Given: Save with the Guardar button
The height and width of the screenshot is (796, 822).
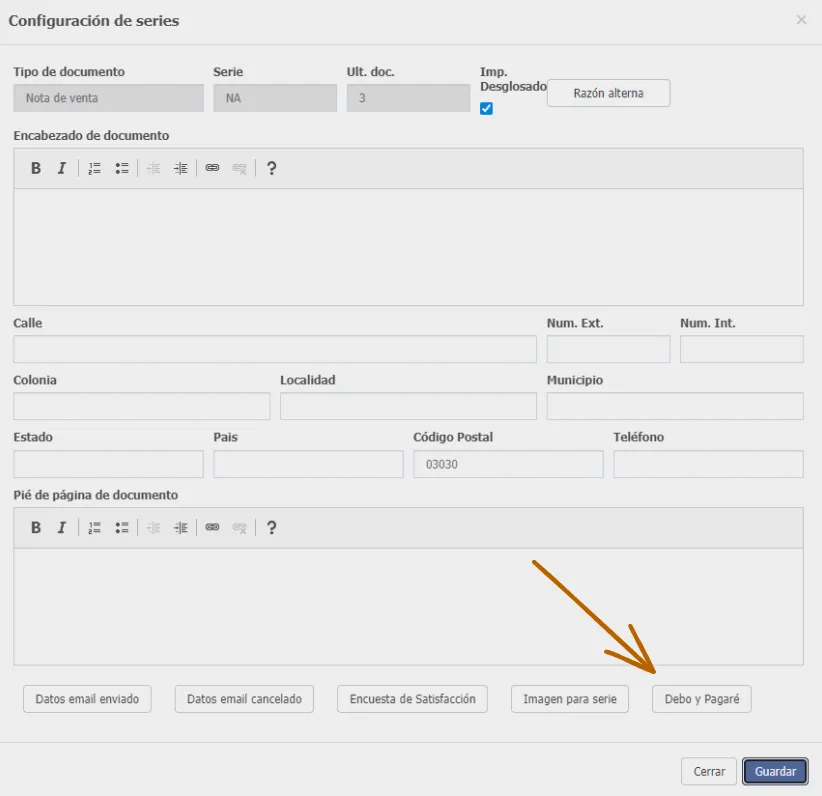Looking at the screenshot, I should coord(775,771).
